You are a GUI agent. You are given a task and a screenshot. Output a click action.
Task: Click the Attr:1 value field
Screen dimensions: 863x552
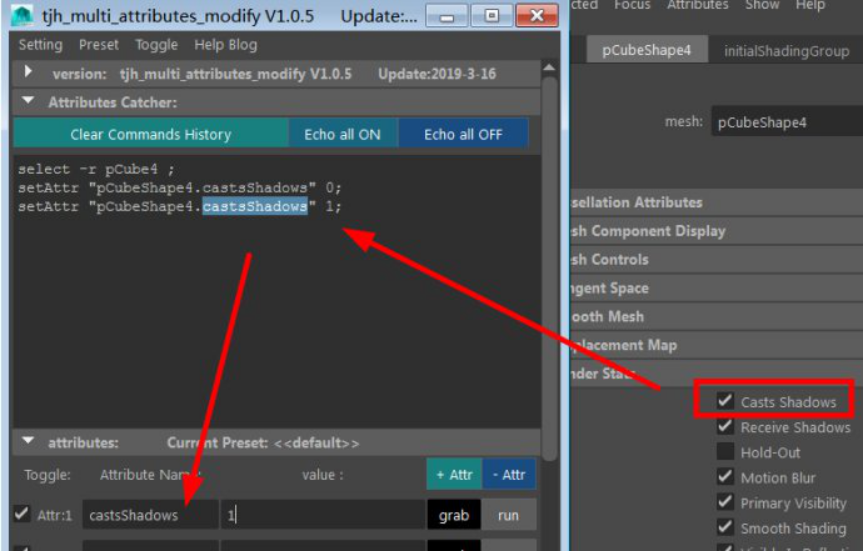pos(323,515)
